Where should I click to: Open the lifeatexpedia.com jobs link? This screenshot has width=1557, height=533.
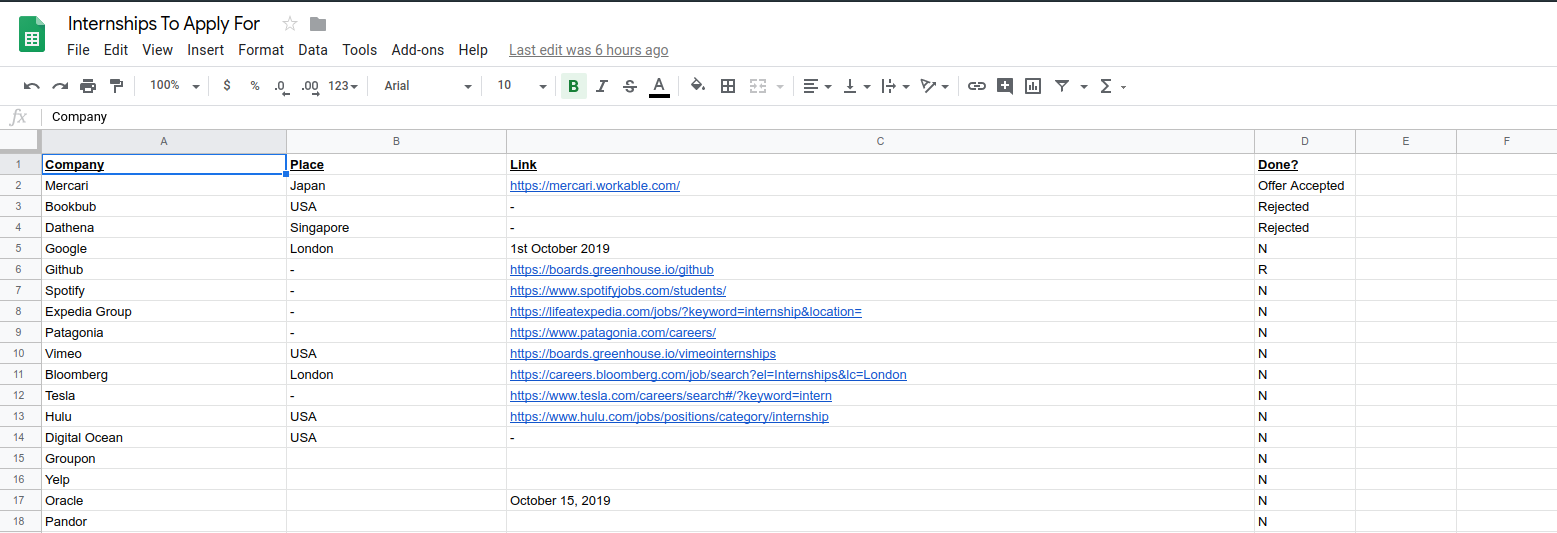pos(686,312)
